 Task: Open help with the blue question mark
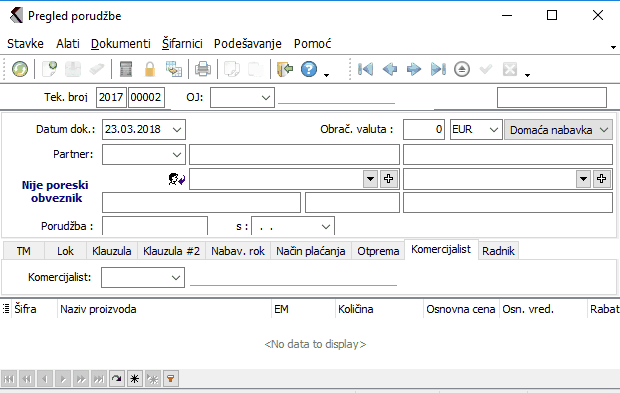pyautogui.click(x=309, y=69)
